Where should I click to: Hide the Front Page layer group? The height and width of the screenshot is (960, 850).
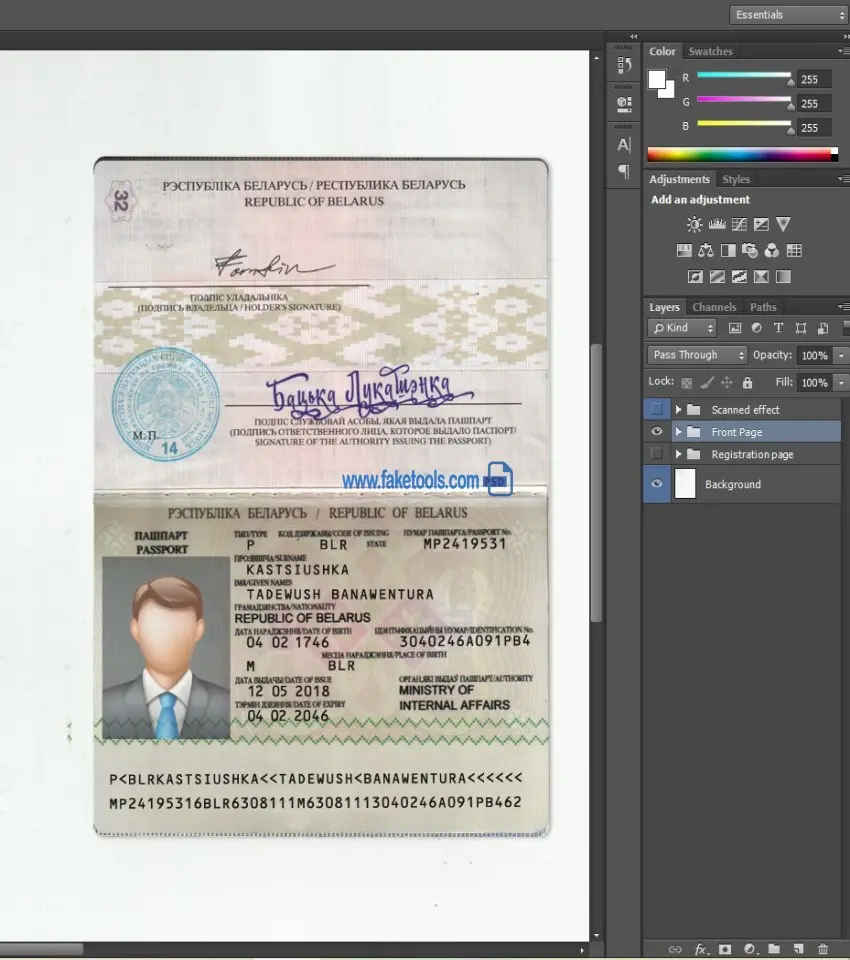coord(656,432)
